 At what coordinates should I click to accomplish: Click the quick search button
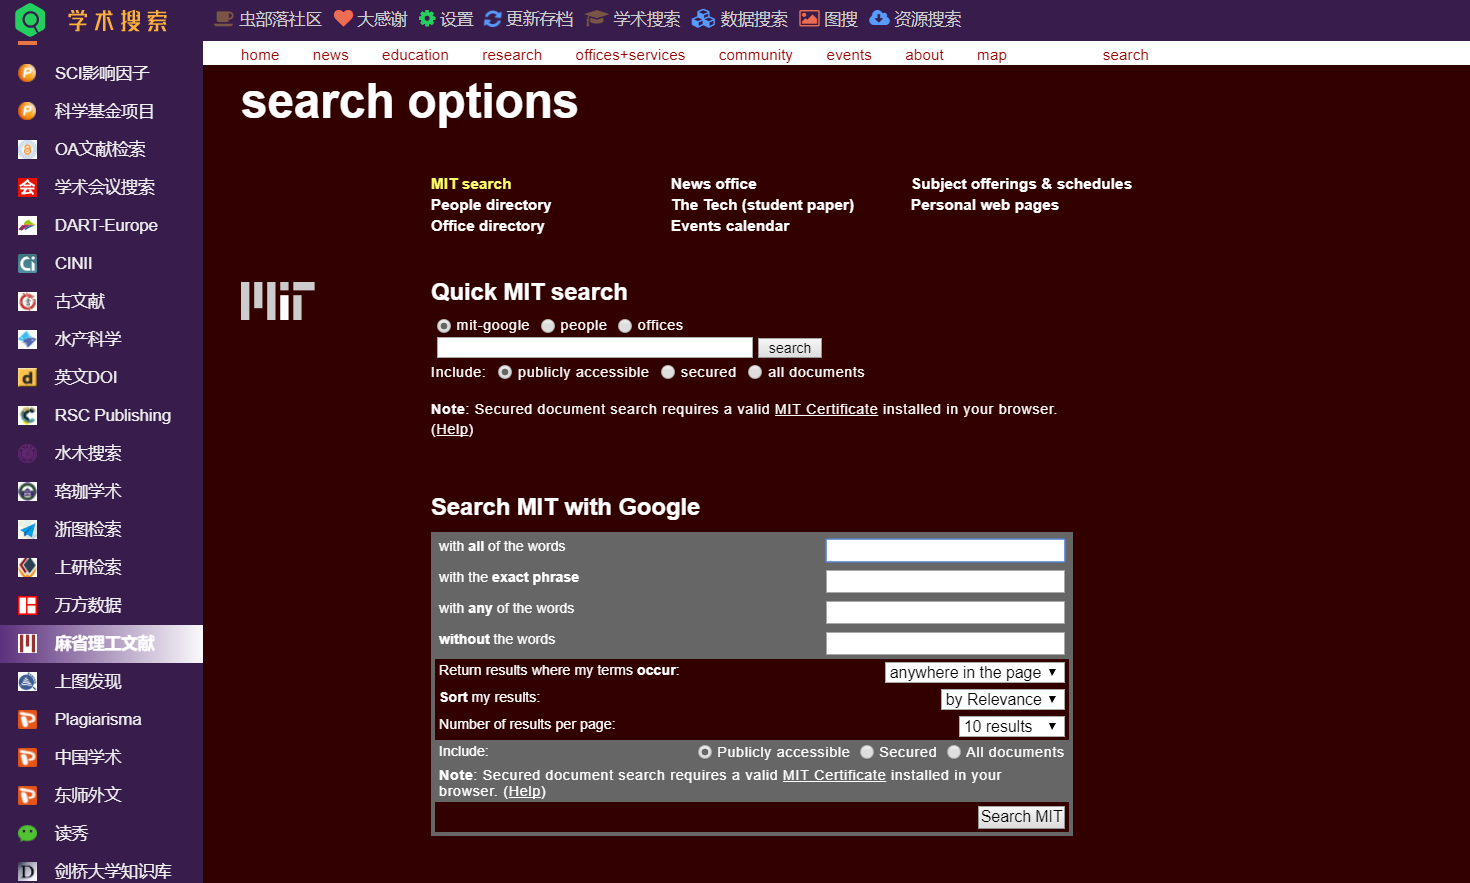click(x=790, y=348)
